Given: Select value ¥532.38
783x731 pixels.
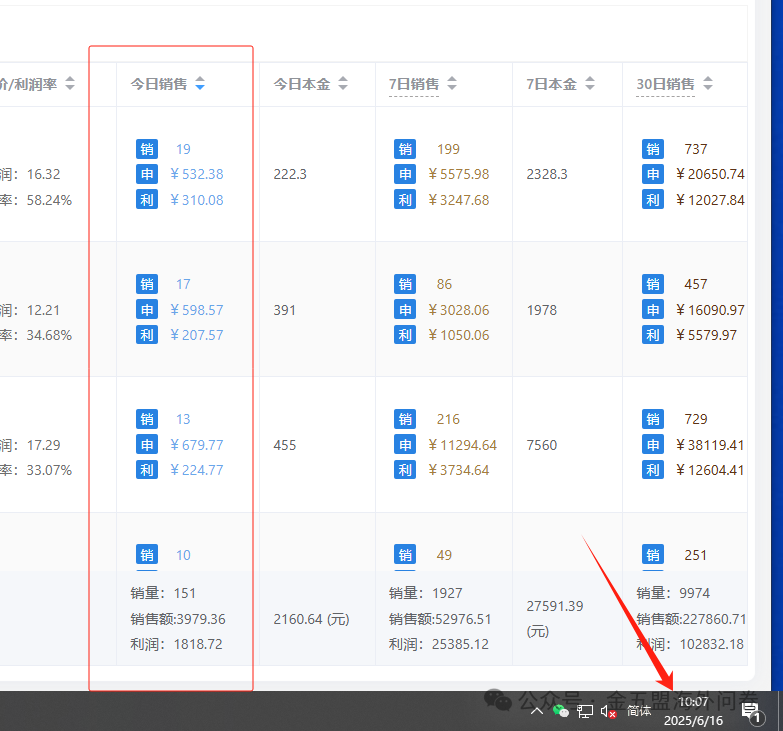Looking at the screenshot, I should coord(197,174).
